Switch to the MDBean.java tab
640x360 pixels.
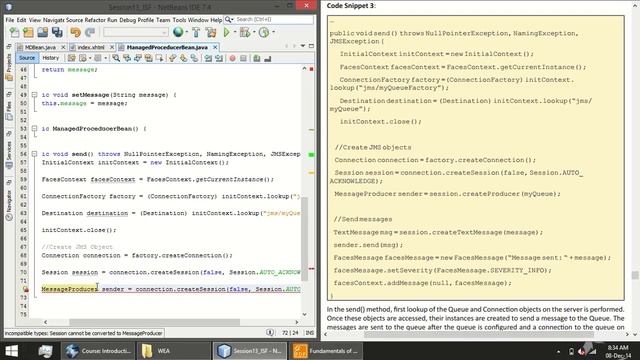40,47
